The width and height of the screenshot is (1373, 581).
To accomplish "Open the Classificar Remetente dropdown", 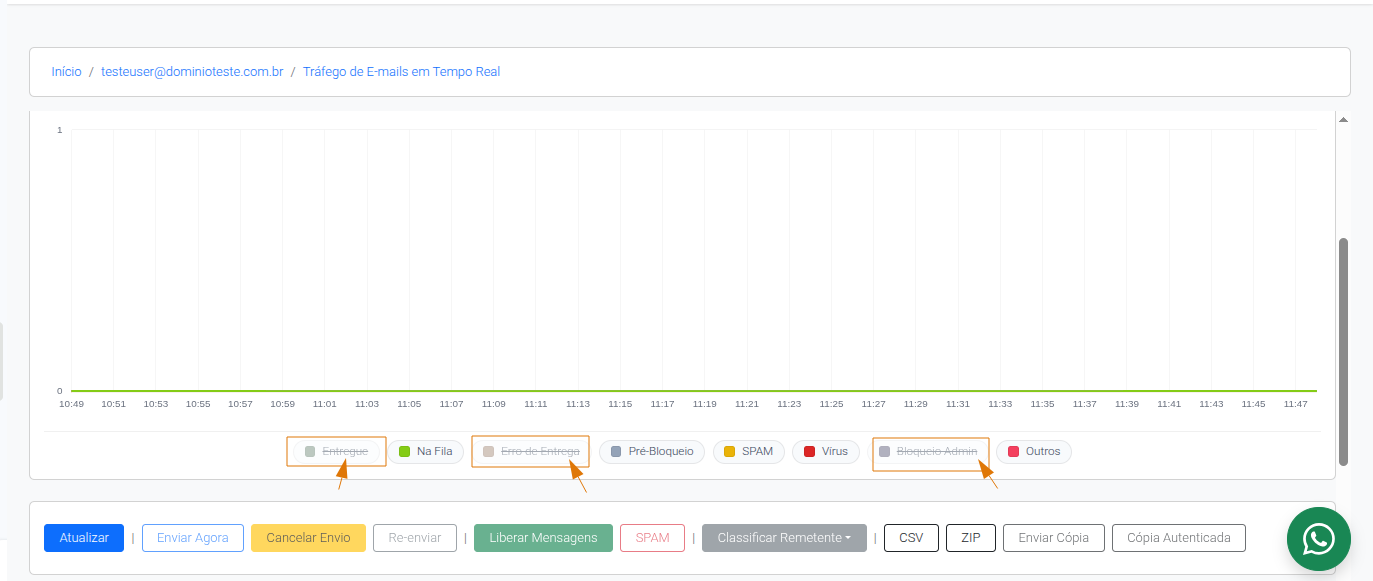I will click(784, 538).
